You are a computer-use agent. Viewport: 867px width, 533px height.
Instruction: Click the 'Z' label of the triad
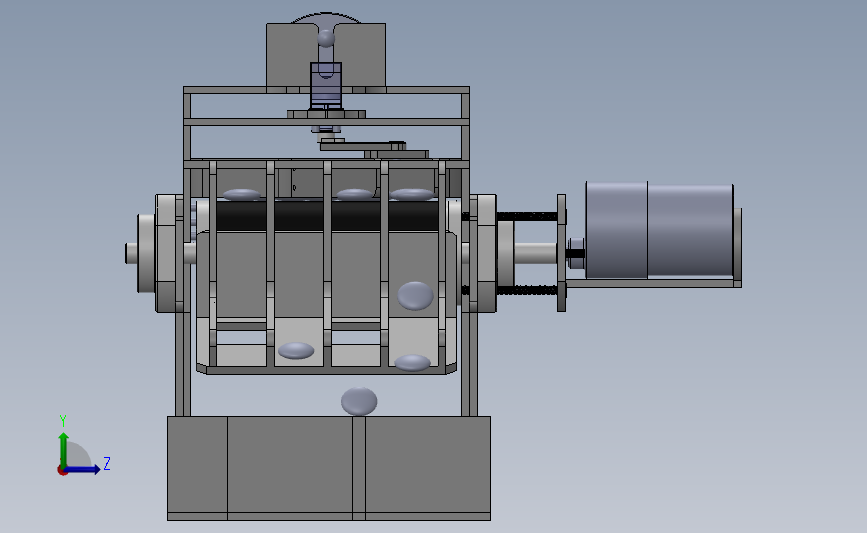tap(107, 463)
